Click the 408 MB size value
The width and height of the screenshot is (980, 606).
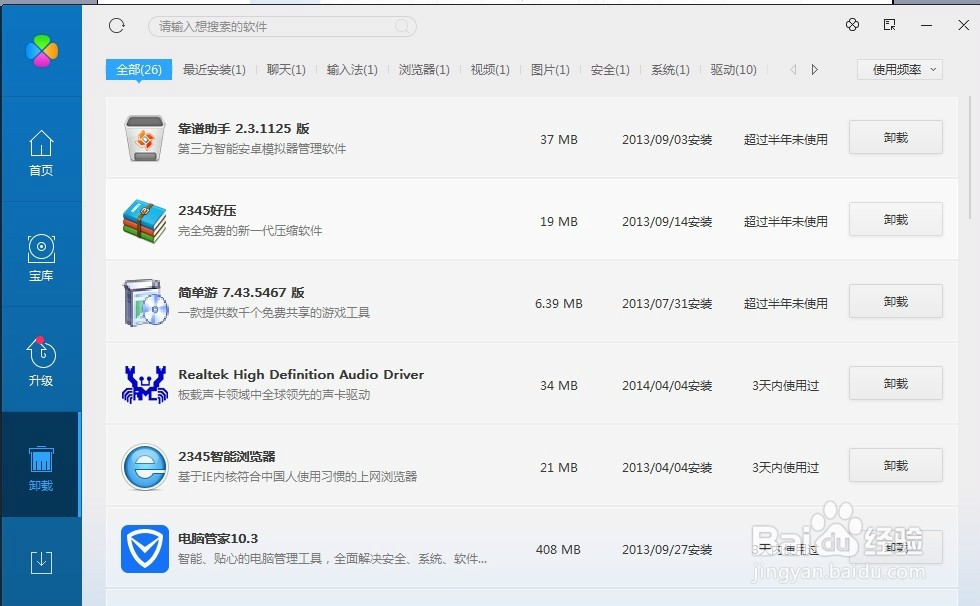558,549
